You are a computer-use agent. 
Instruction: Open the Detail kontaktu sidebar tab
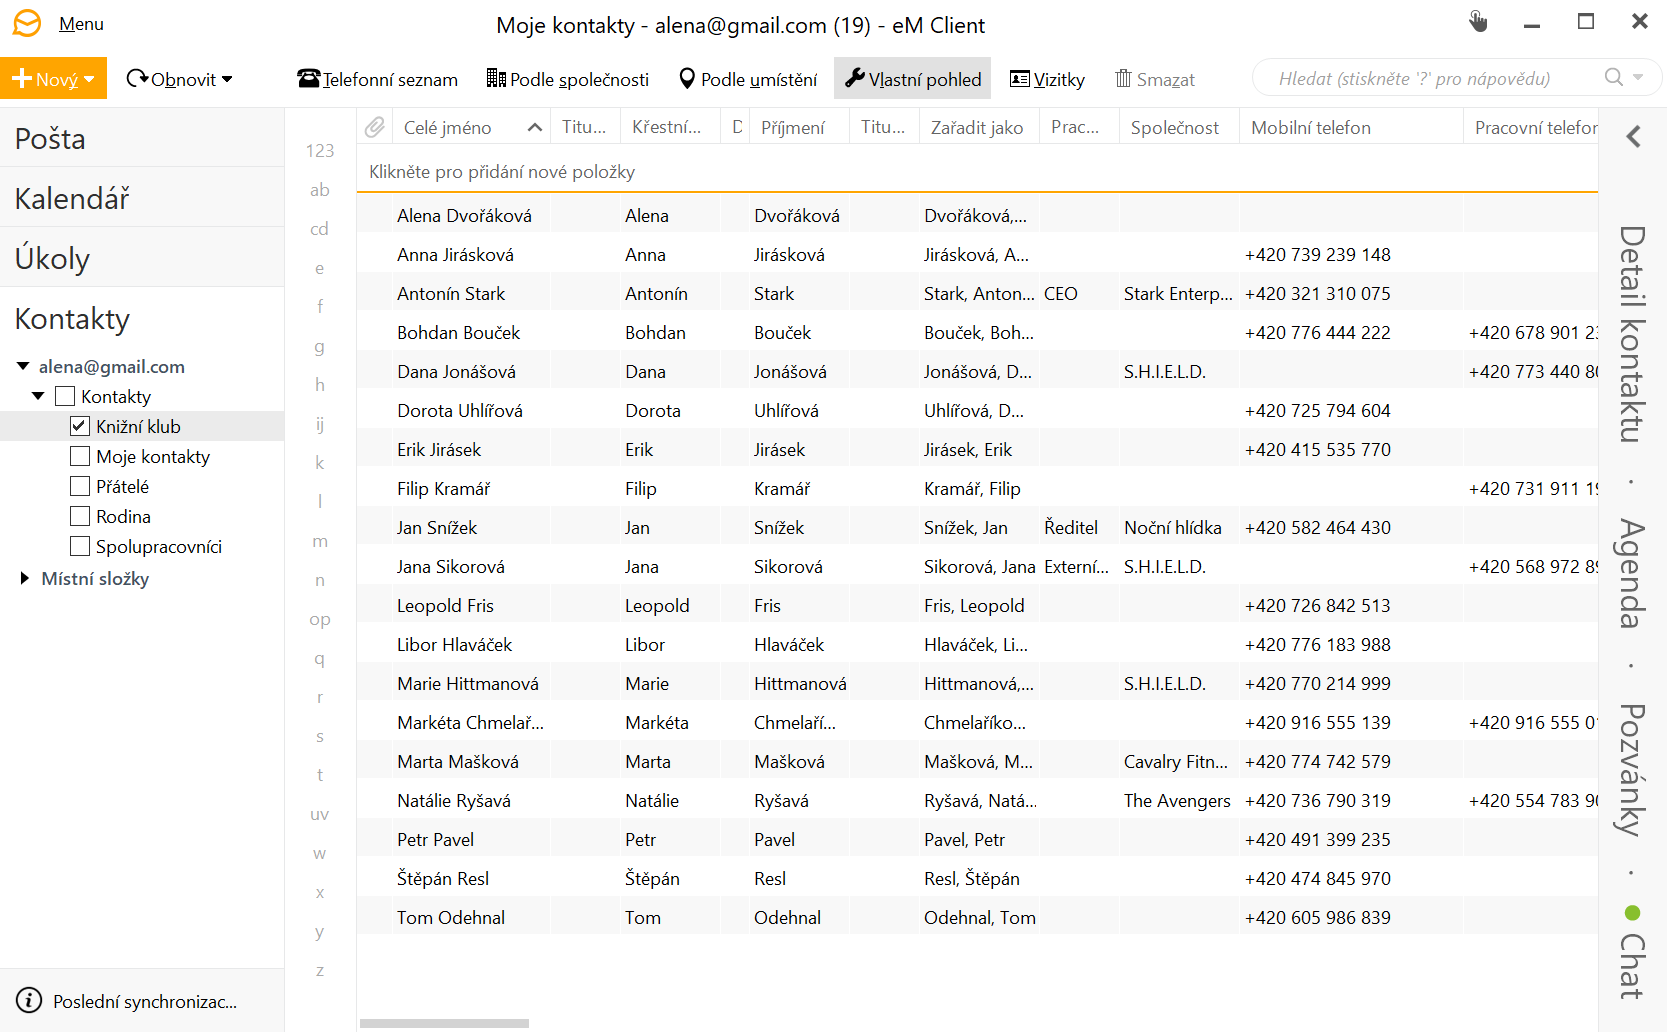1632,333
